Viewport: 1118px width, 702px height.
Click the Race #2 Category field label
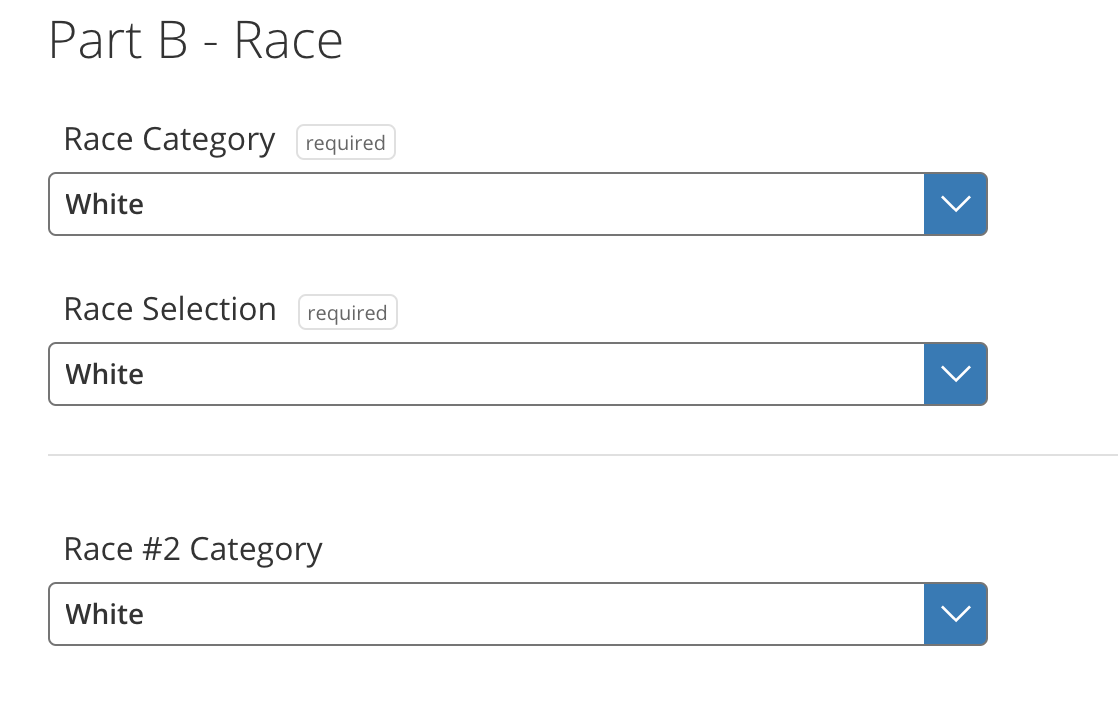[193, 549]
